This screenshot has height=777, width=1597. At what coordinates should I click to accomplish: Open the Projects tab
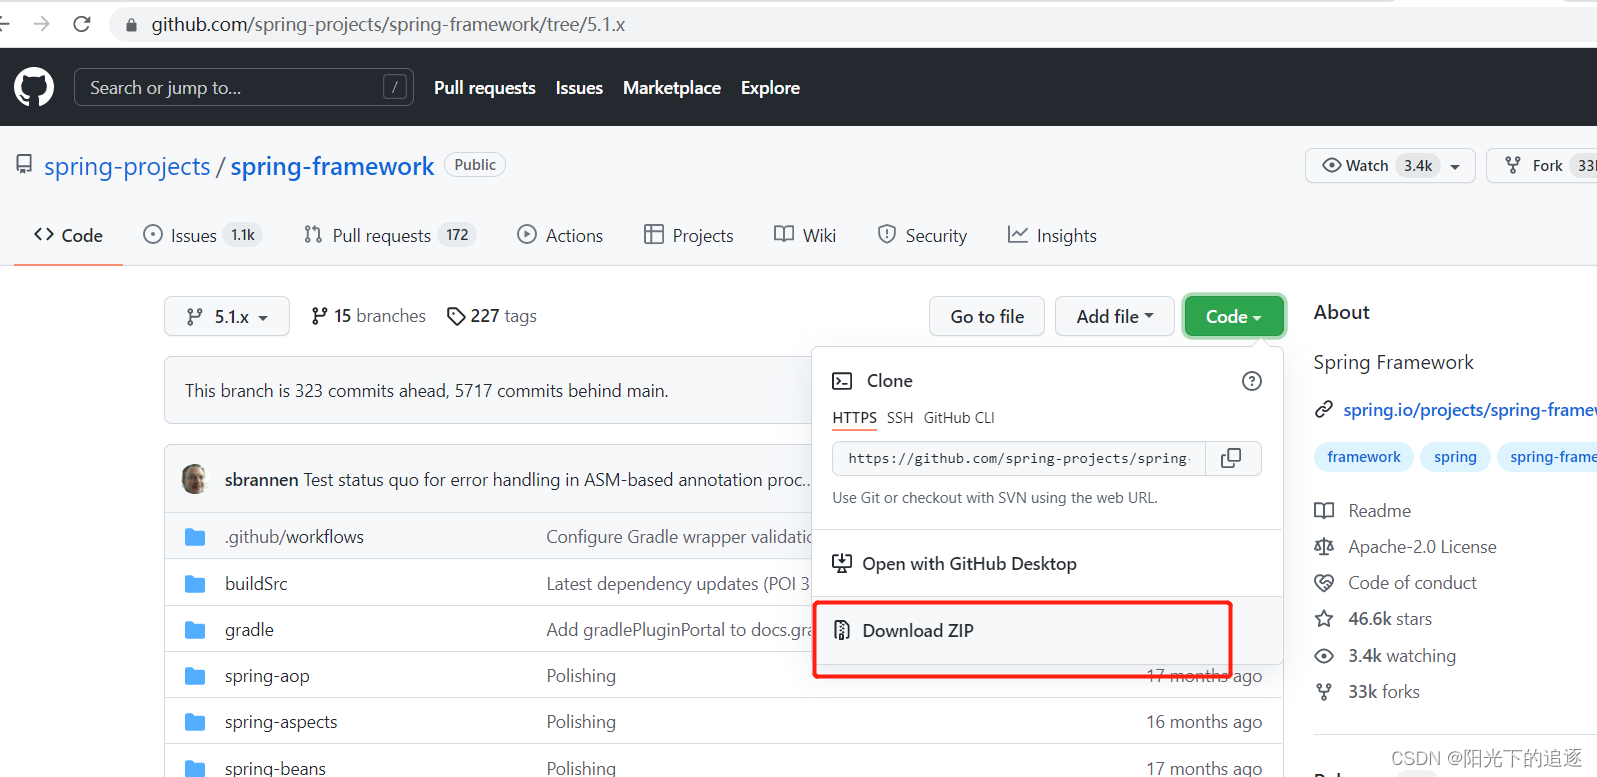click(689, 235)
